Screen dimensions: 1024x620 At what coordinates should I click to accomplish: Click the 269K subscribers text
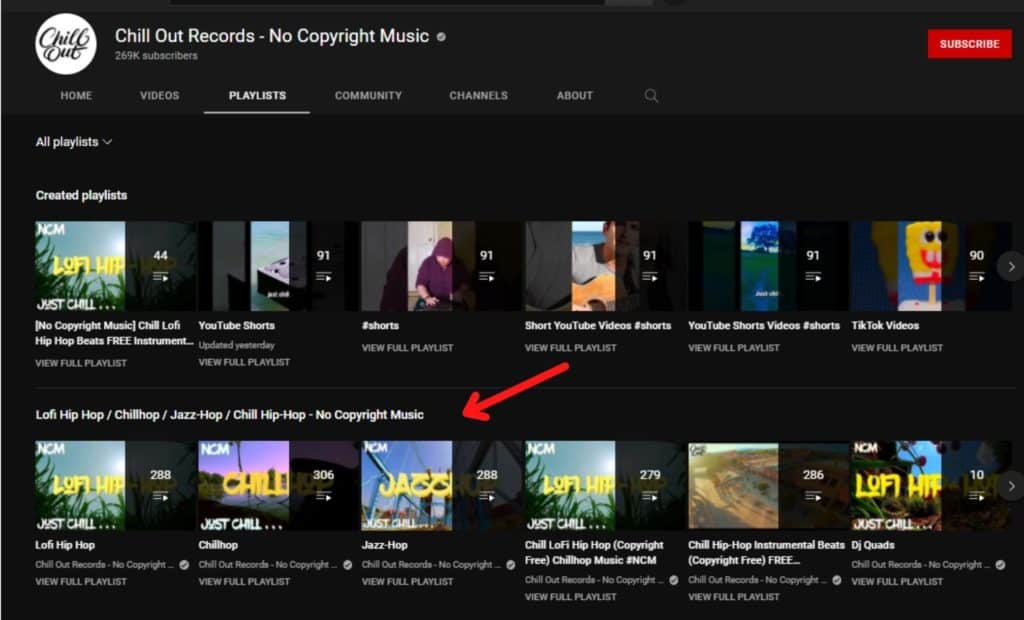tap(156, 56)
